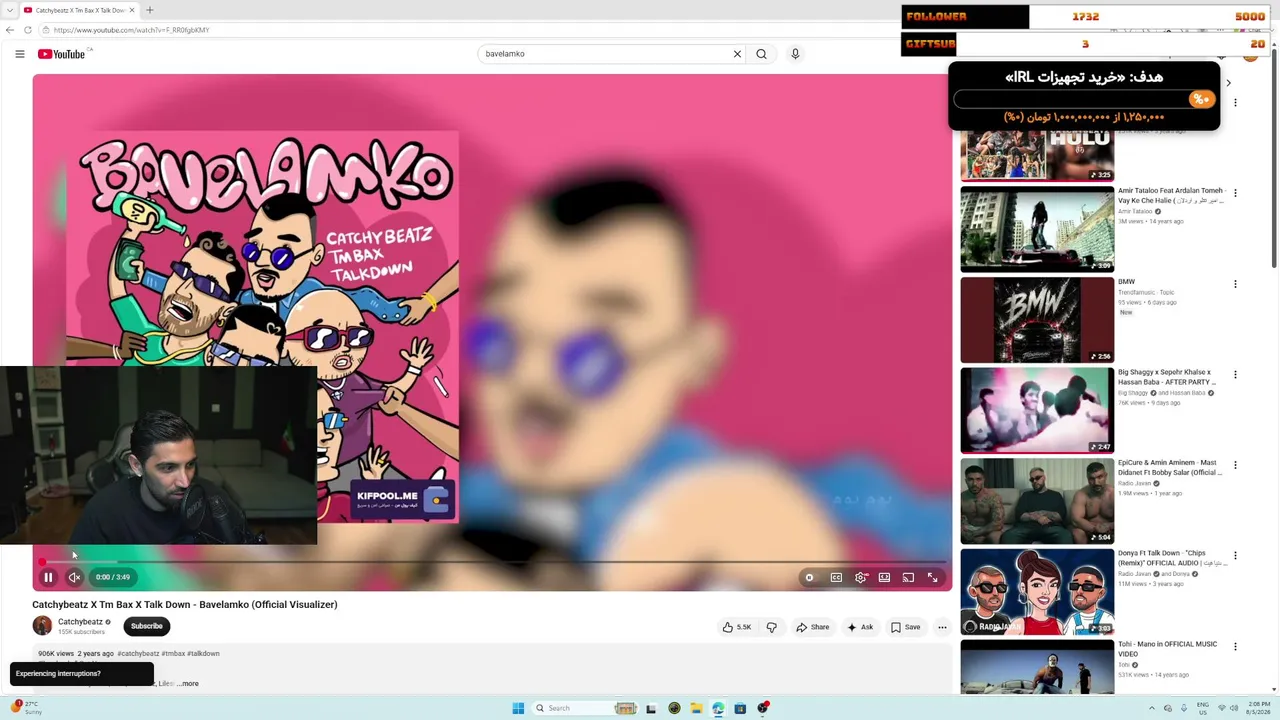Go to the YouTube home logo
Image resolution: width=1280 pixels, height=720 pixels.
(62, 54)
